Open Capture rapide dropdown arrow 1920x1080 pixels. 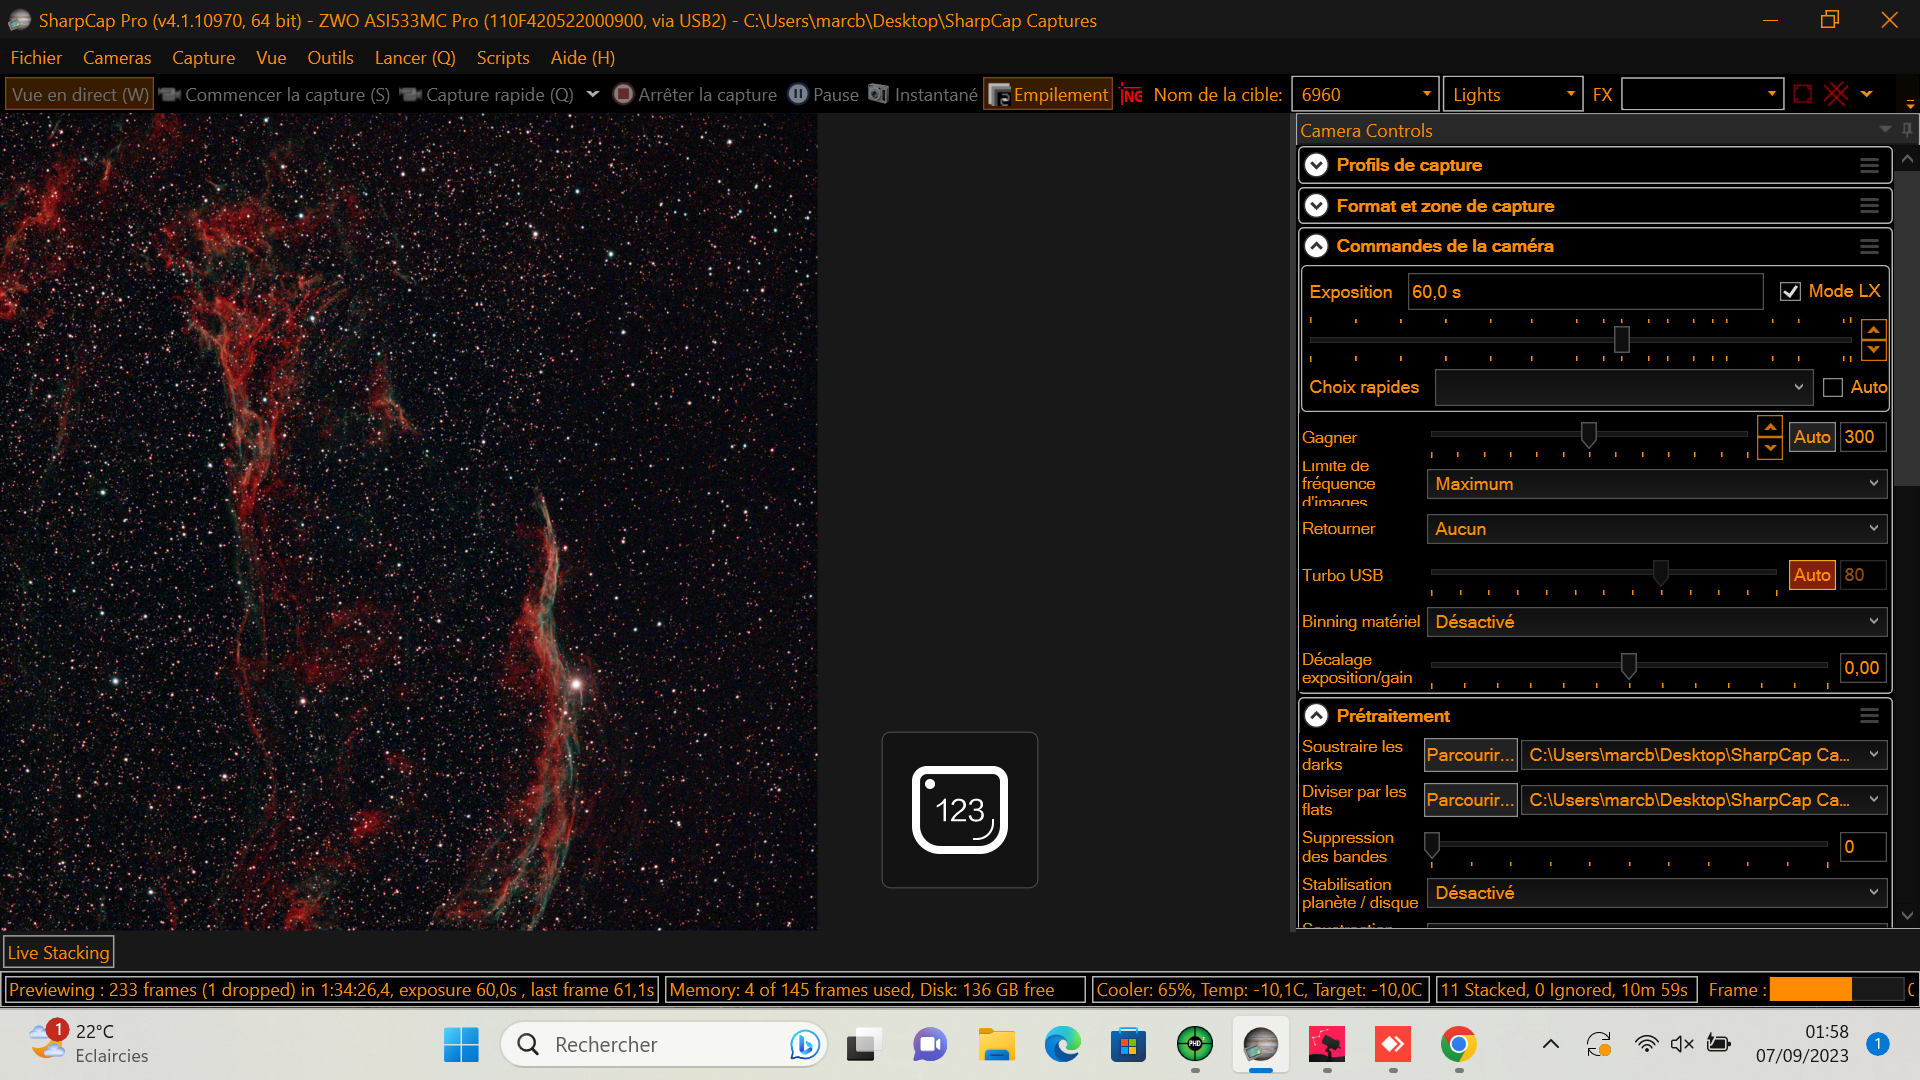pos(593,94)
